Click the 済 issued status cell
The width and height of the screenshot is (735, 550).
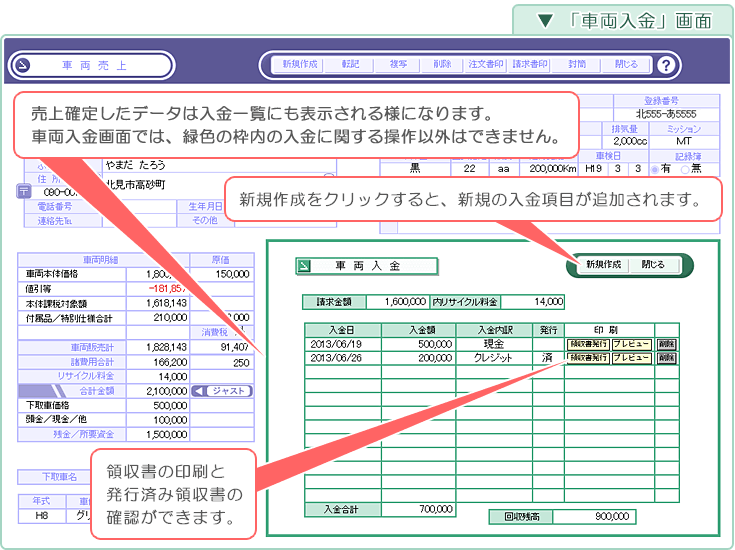[x=548, y=358]
